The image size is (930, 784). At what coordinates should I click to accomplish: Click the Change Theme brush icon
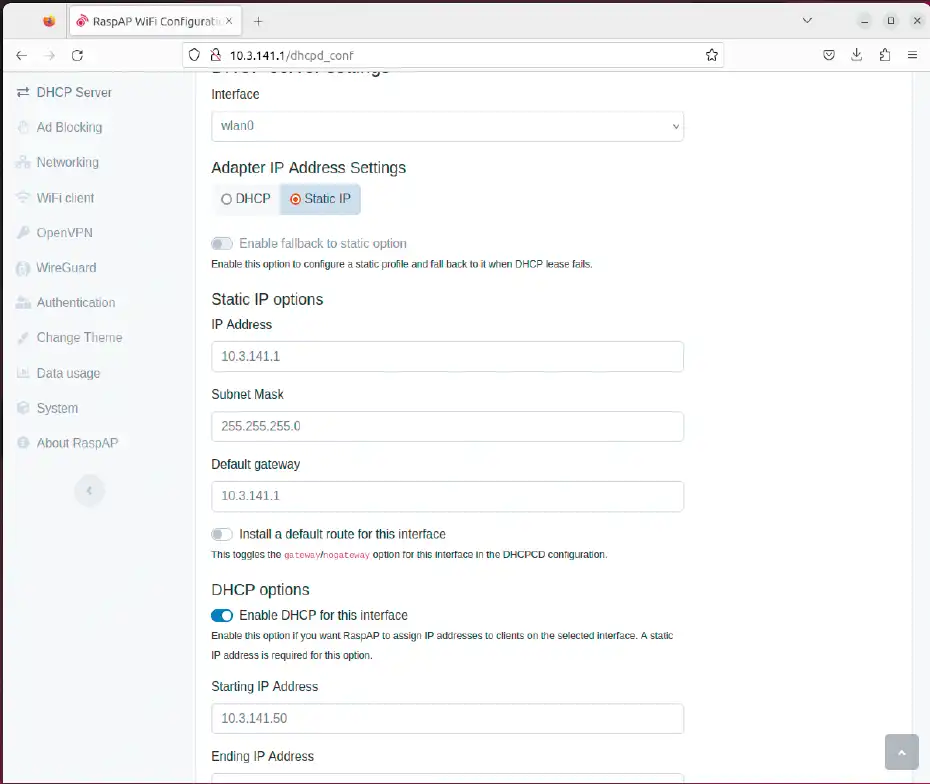pos(23,338)
